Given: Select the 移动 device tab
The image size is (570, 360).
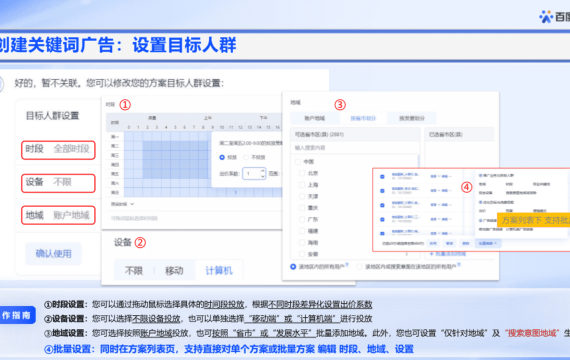Looking at the screenshot, I should (174, 271).
